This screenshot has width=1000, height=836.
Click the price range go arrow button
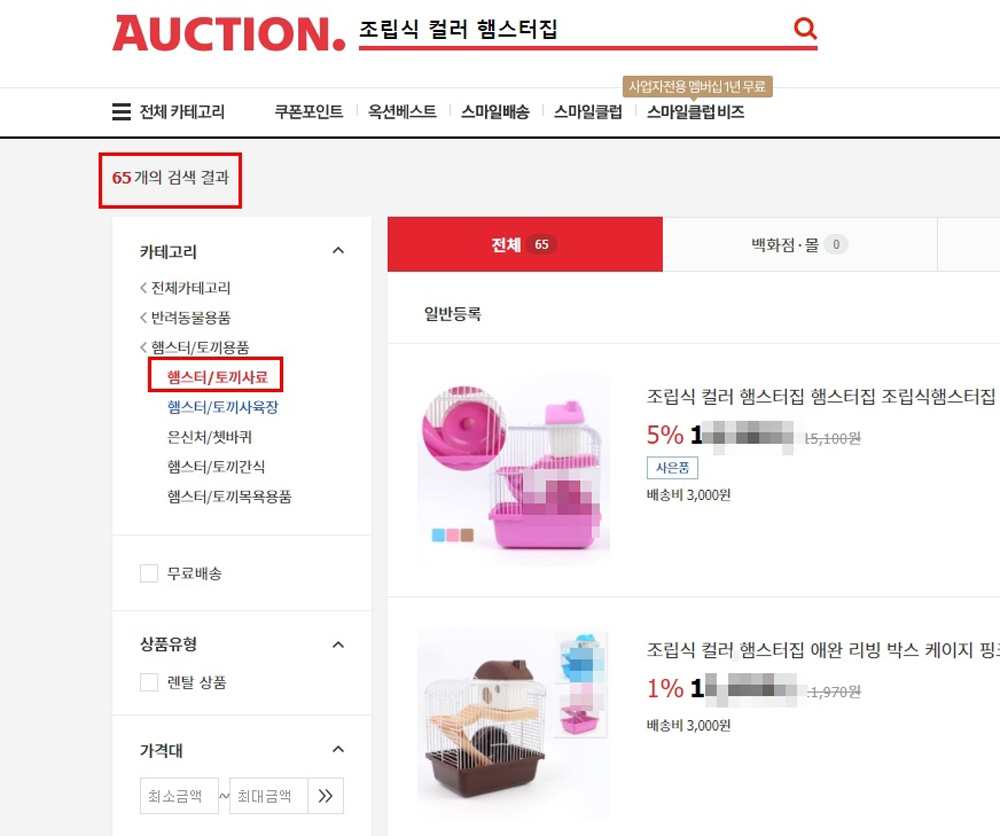point(325,795)
